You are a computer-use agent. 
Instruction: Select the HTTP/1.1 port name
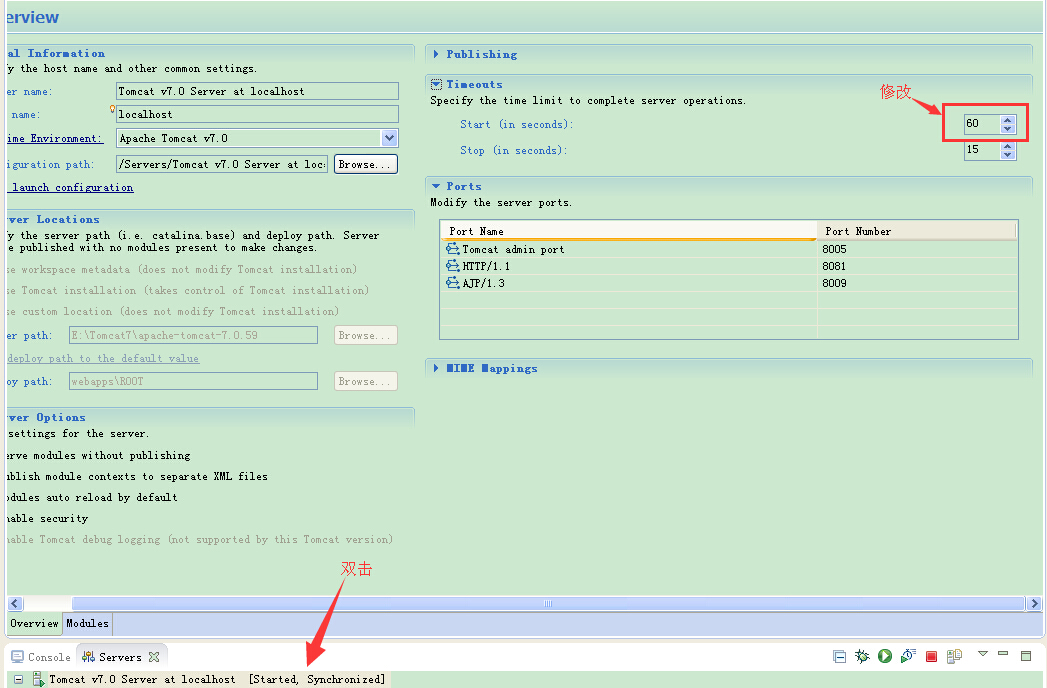coord(486,266)
